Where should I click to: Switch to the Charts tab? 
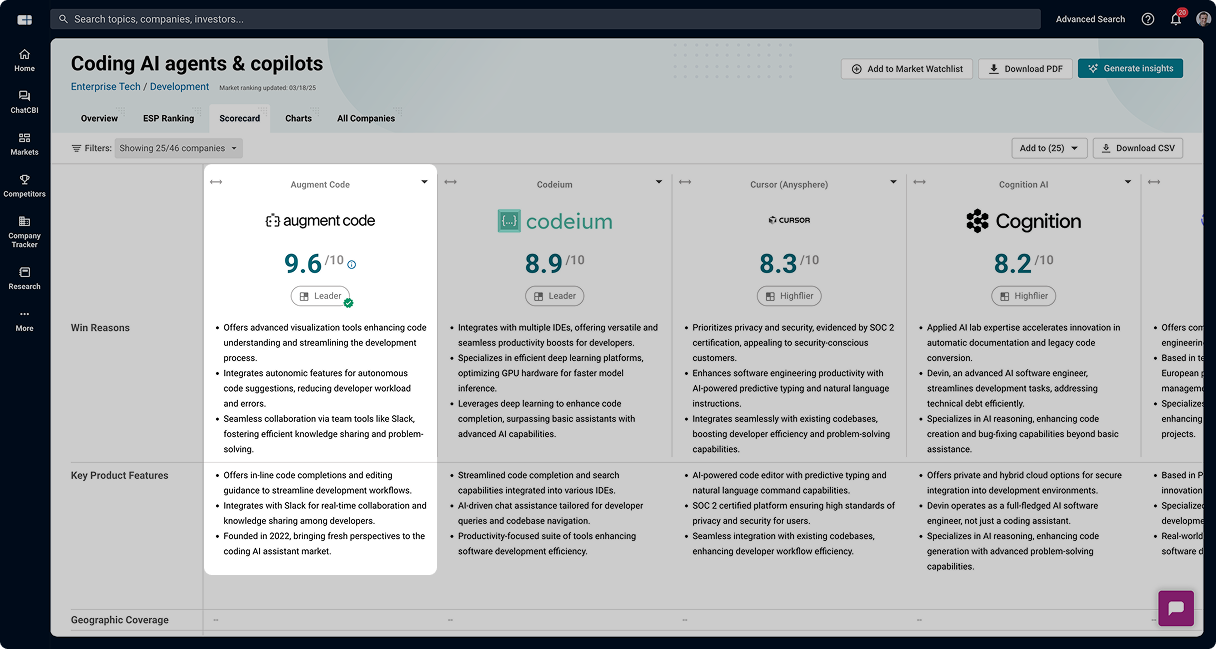[298, 118]
